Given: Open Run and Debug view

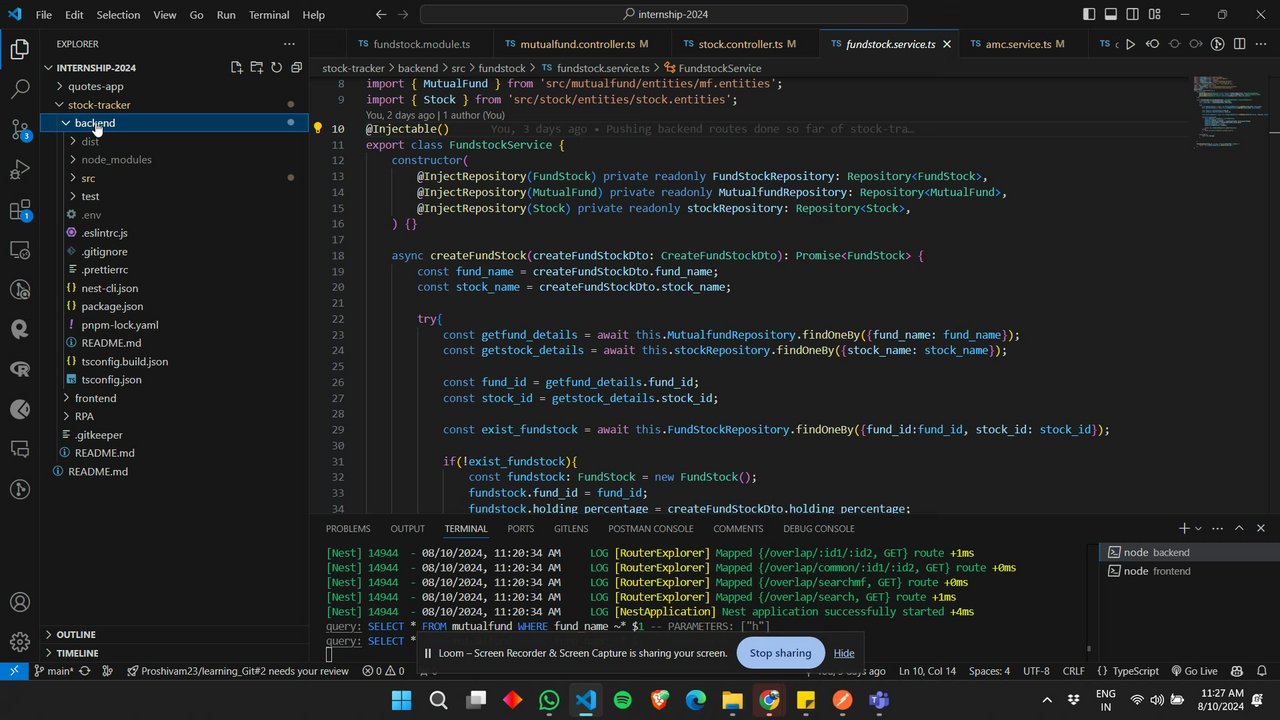Looking at the screenshot, I should click(20, 169).
